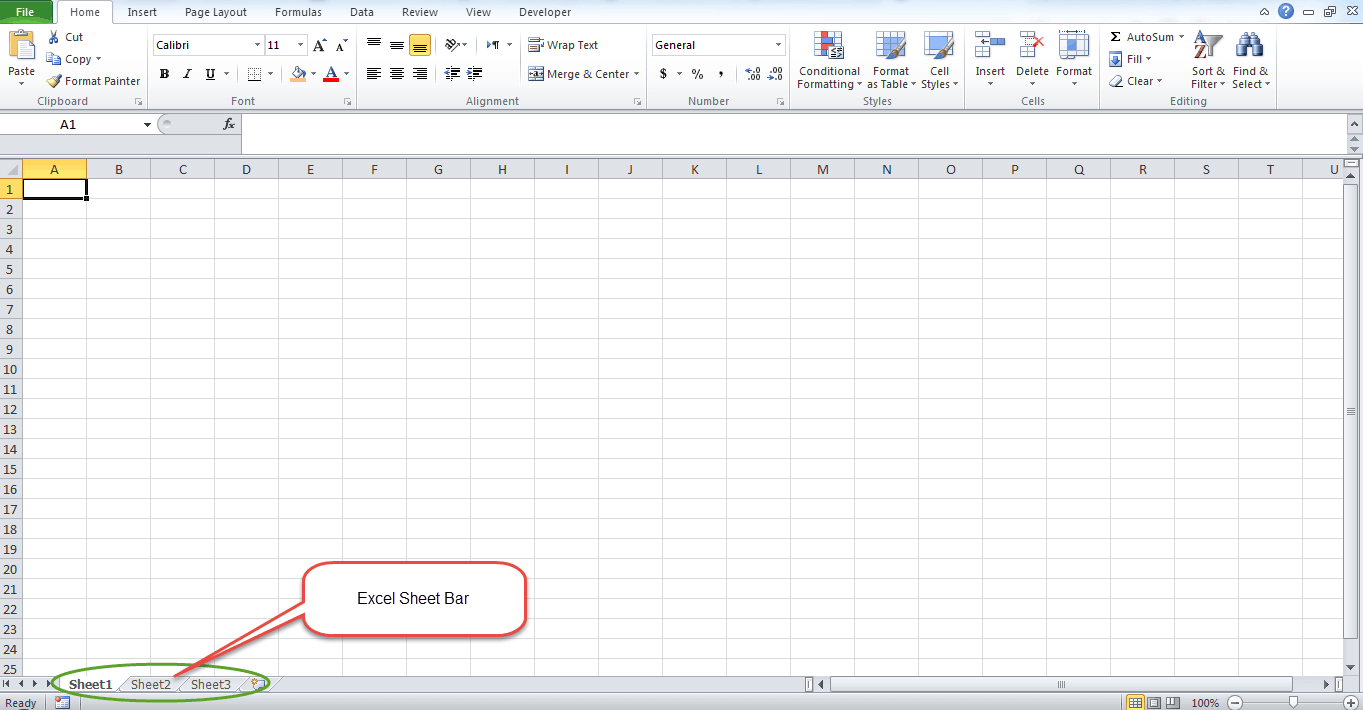
Task: Zoom in with the plus button
Action: pyautogui.click(x=1351, y=703)
